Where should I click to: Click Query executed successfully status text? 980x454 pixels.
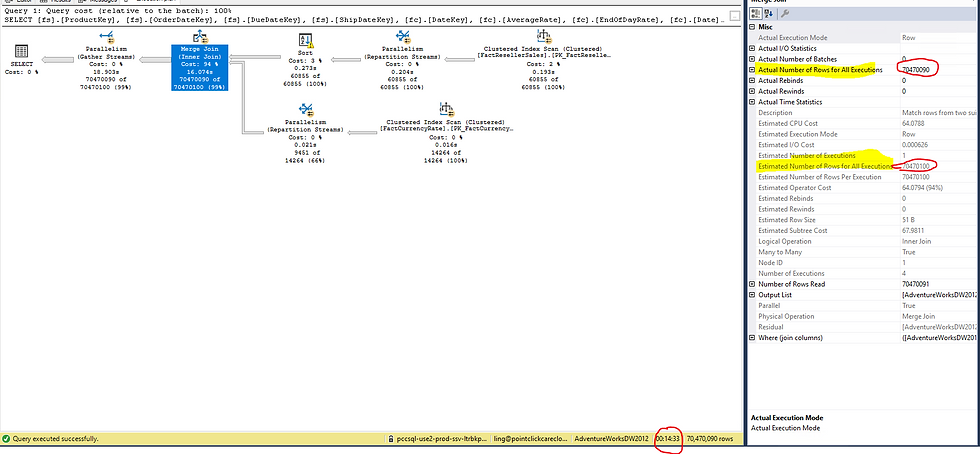pyautogui.click(x=56, y=439)
